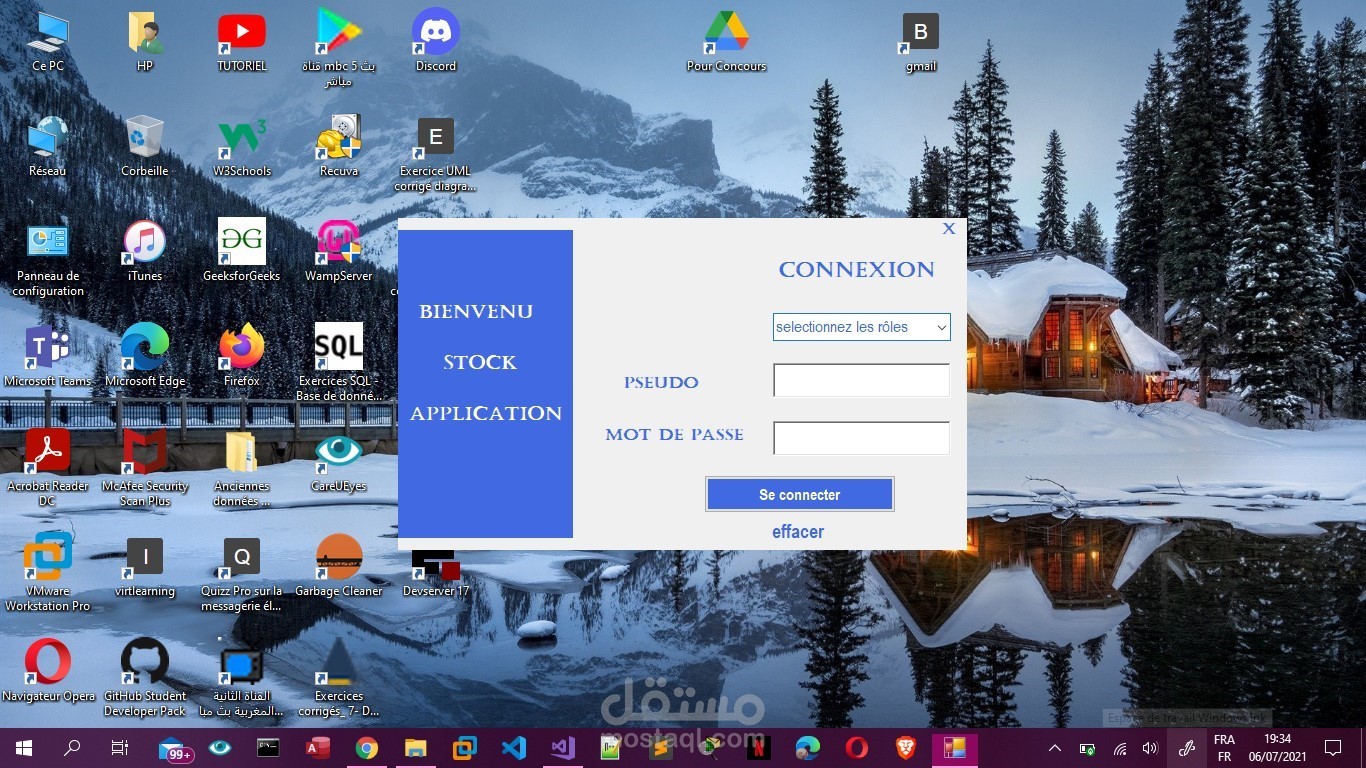Image resolution: width=1366 pixels, height=768 pixels.
Task: Select the Pour Concours Drive shortcut
Action: click(x=727, y=42)
